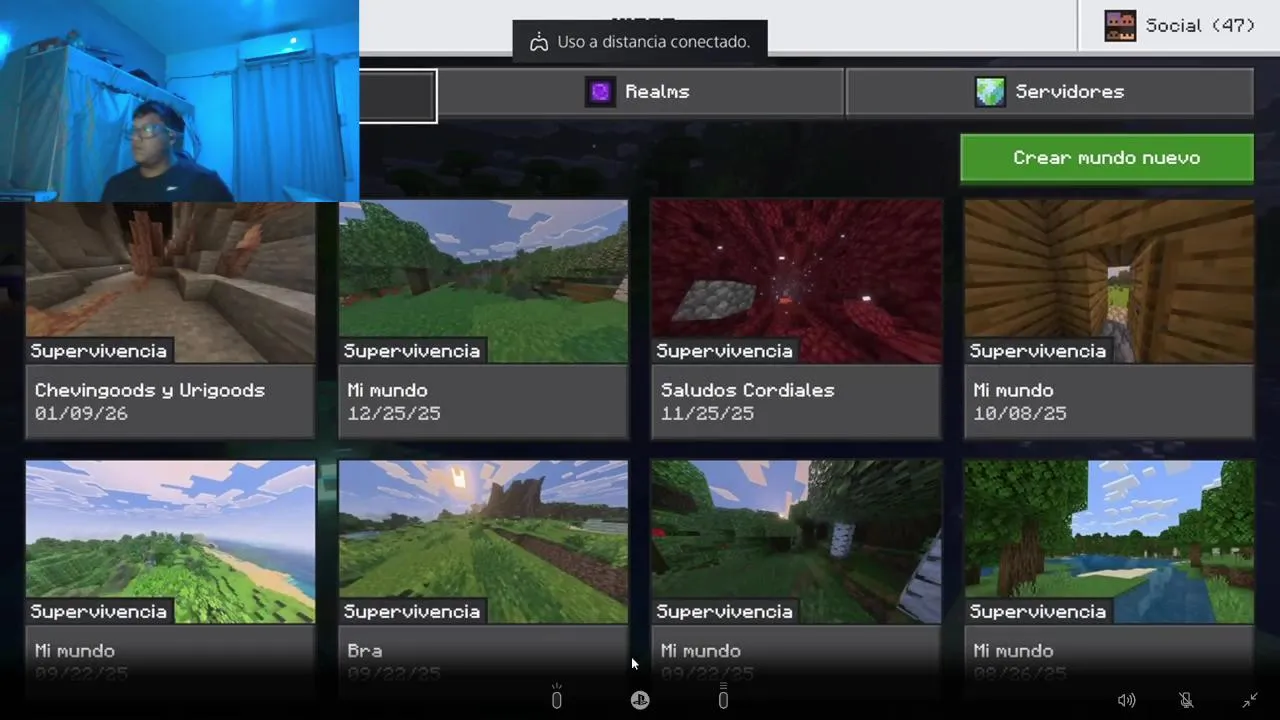This screenshot has height=720, width=1280.
Task: Click Supervivencia label on the Bra card
Action: click(x=411, y=611)
